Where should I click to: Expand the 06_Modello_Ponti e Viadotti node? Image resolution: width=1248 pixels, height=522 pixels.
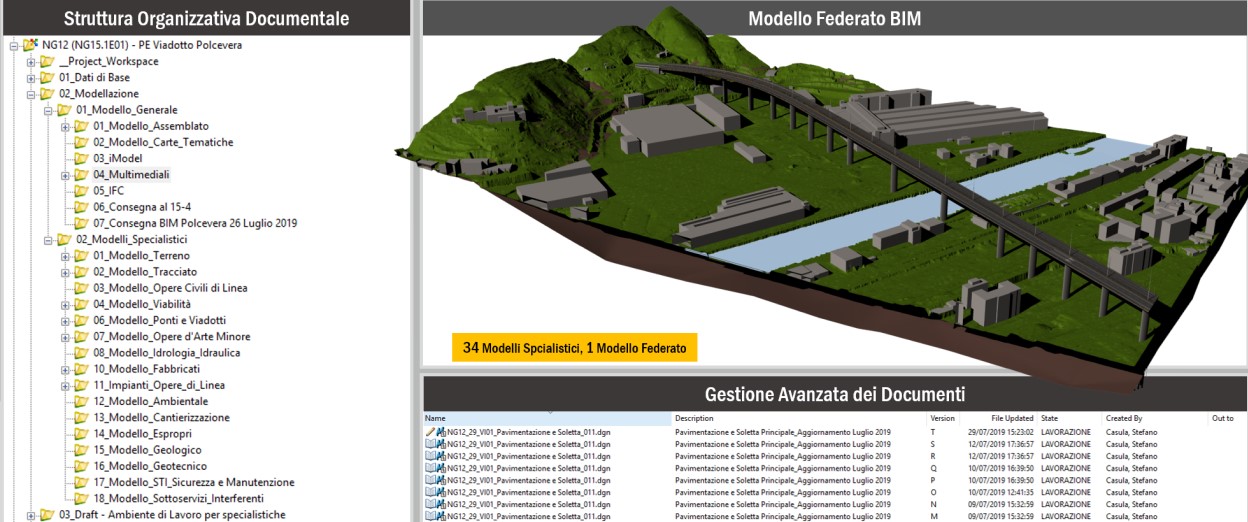65,320
